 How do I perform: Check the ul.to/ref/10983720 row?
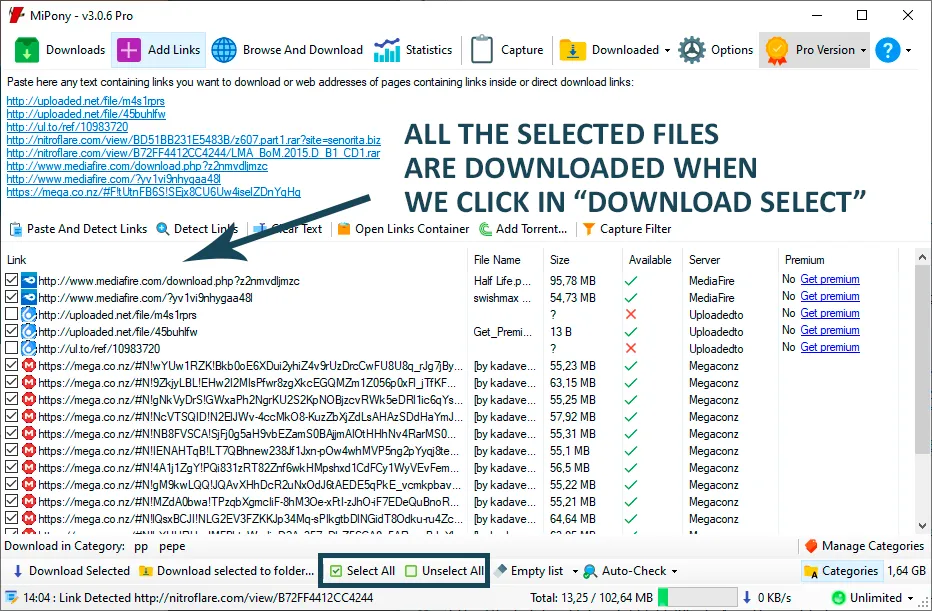(11, 348)
